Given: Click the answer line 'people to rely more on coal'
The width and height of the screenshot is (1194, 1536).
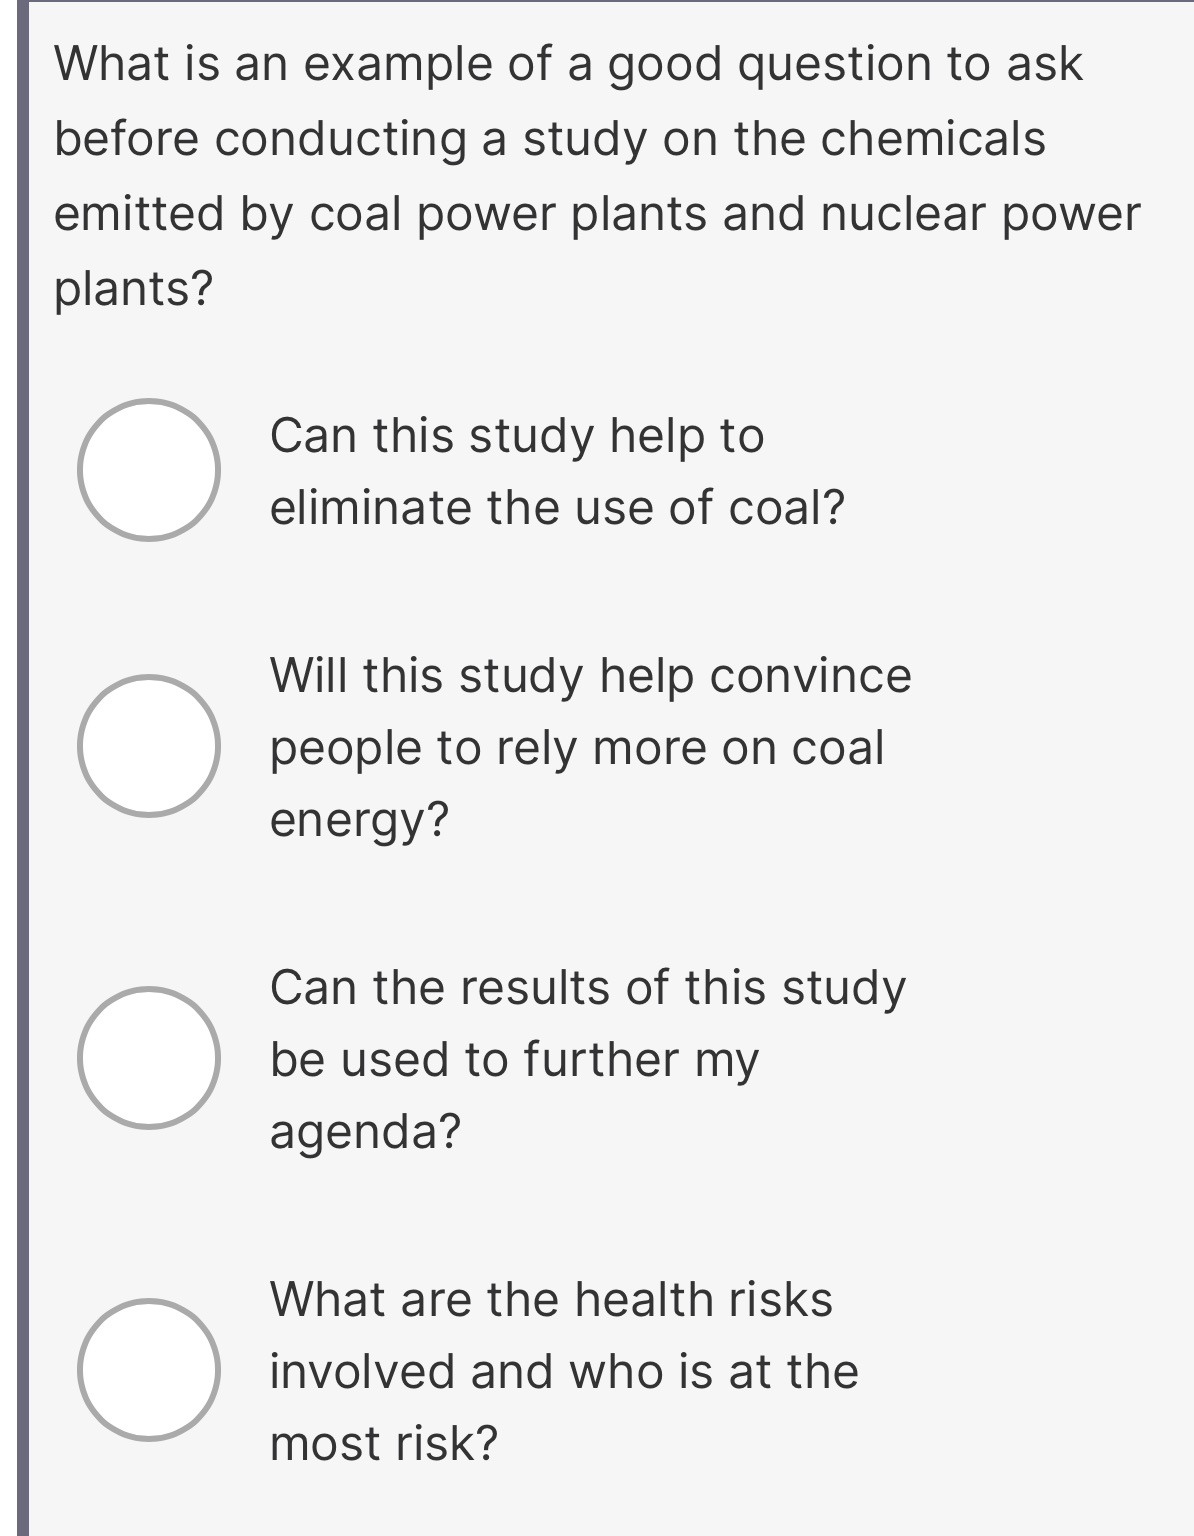Looking at the screenshot, I should (577, 747).
